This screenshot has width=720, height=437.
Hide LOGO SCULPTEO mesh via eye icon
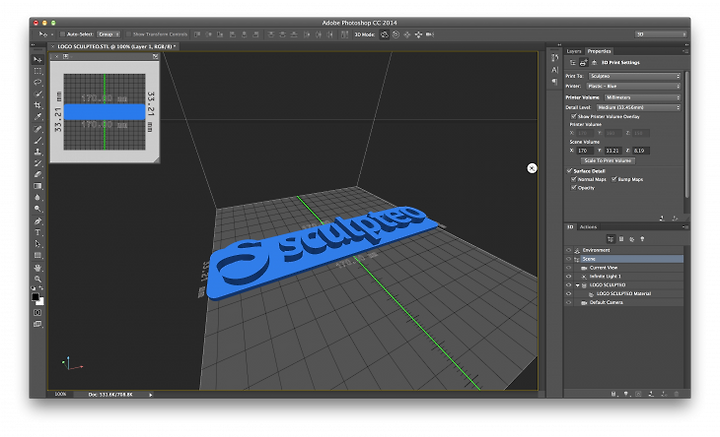[x=568, y=285]
